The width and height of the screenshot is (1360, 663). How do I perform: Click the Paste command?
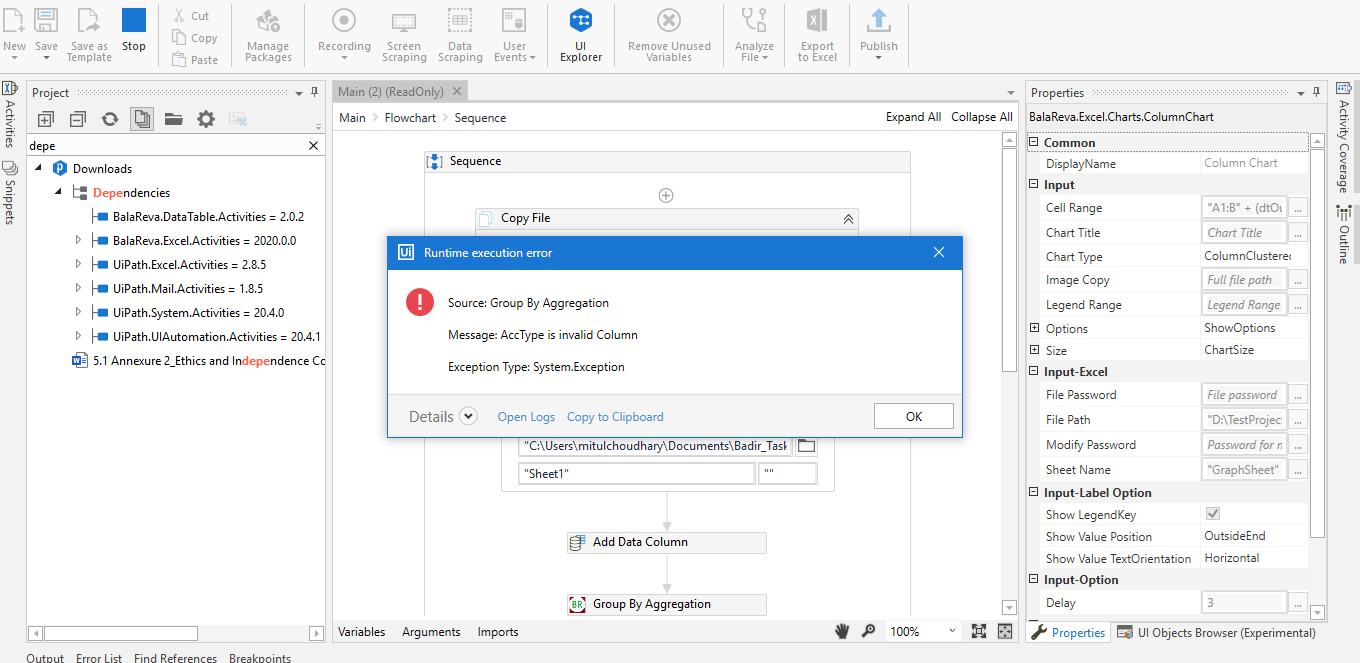click(195, 60)
